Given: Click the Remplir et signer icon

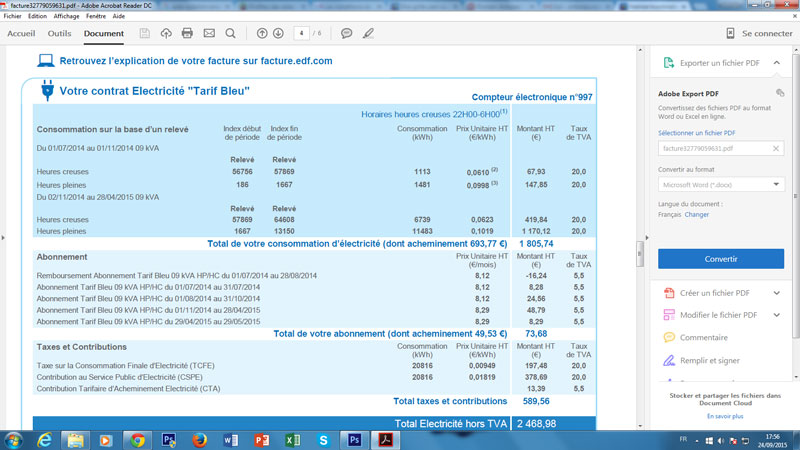Looking at the screenshot, I should (669, 360).
